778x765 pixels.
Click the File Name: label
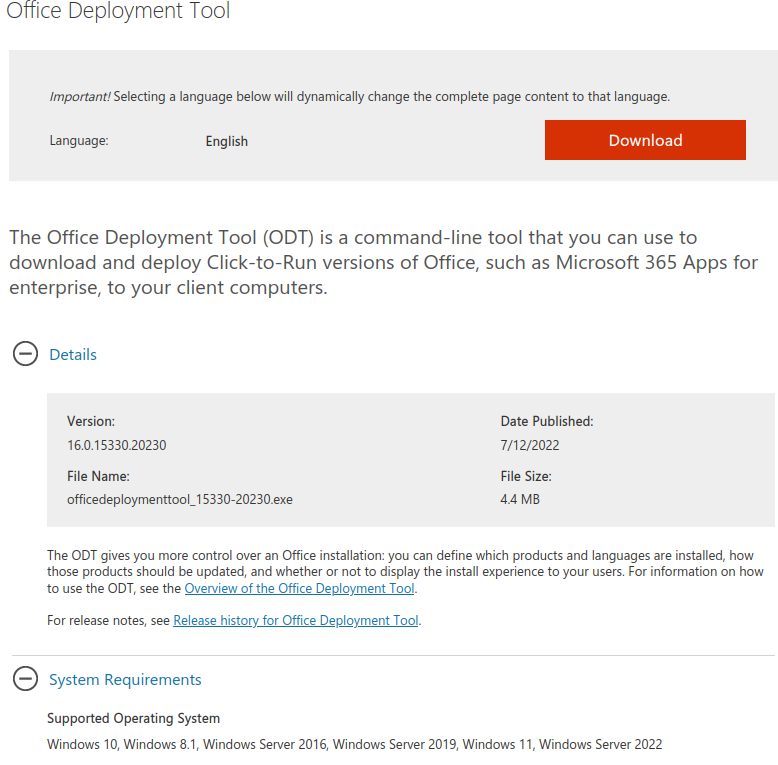(x=98, y=476)
